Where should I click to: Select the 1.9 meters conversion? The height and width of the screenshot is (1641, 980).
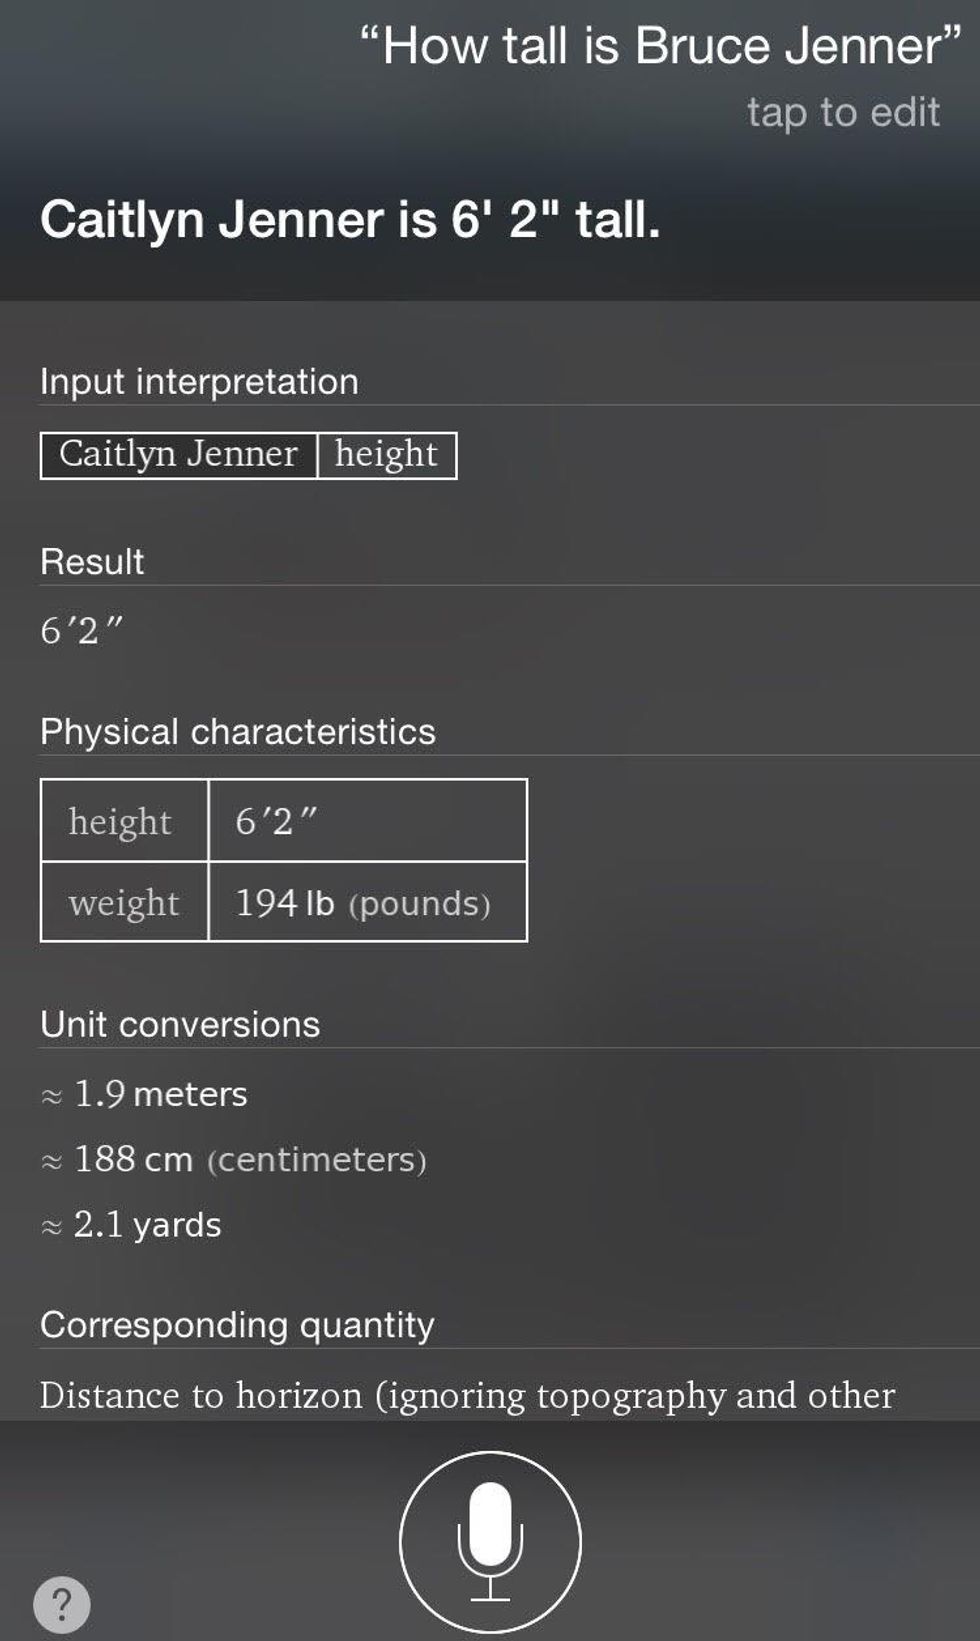point(159,1094)
